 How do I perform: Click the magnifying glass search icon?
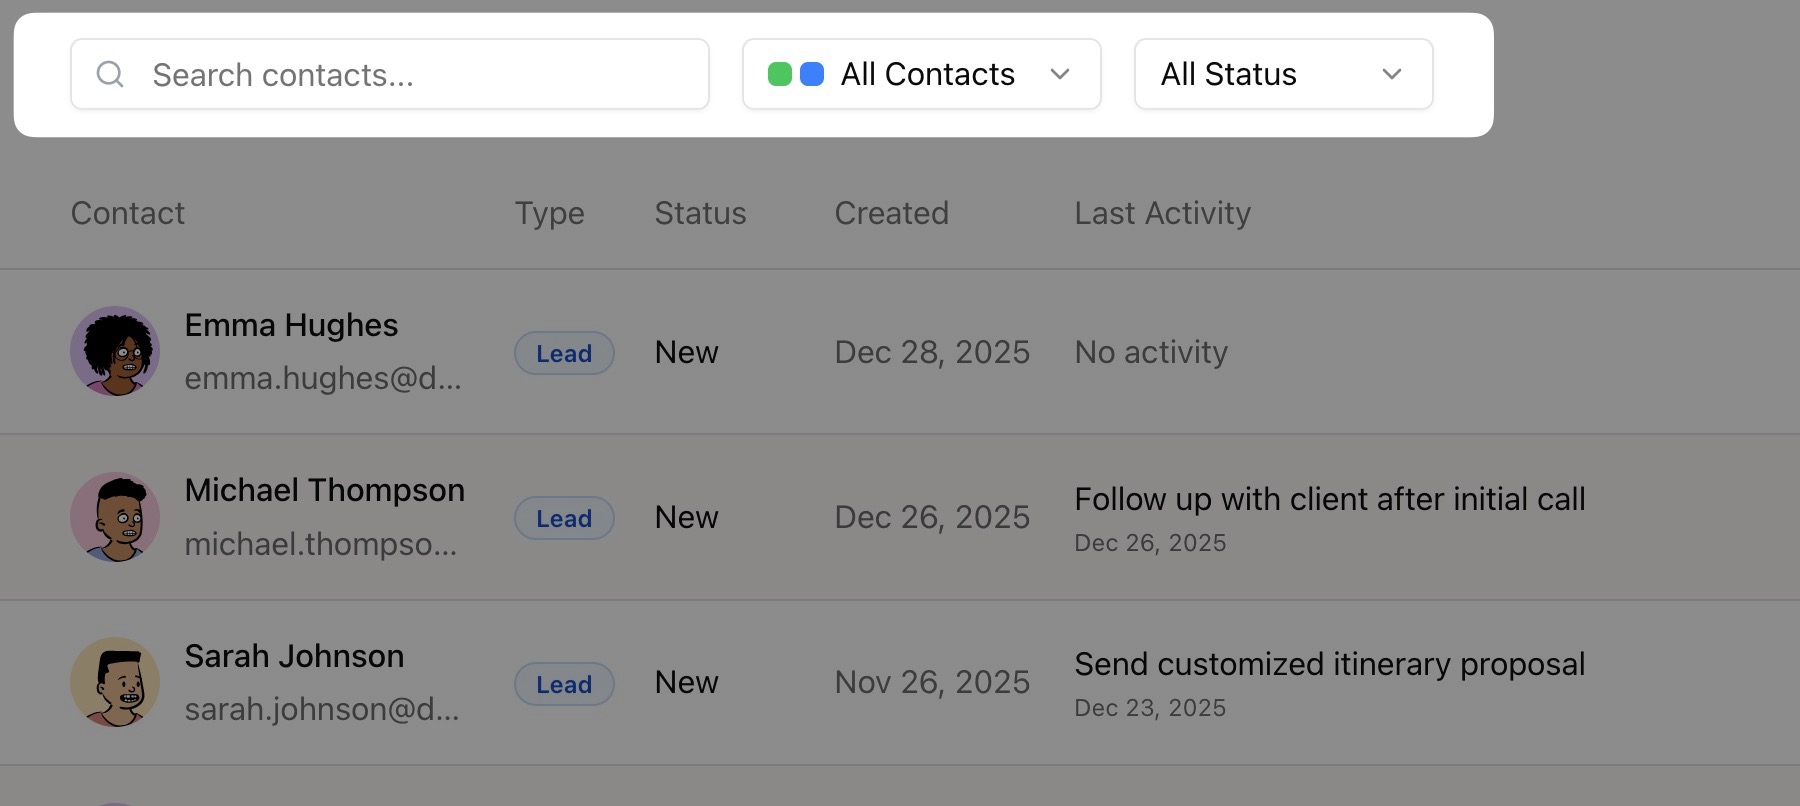point(110,74)
